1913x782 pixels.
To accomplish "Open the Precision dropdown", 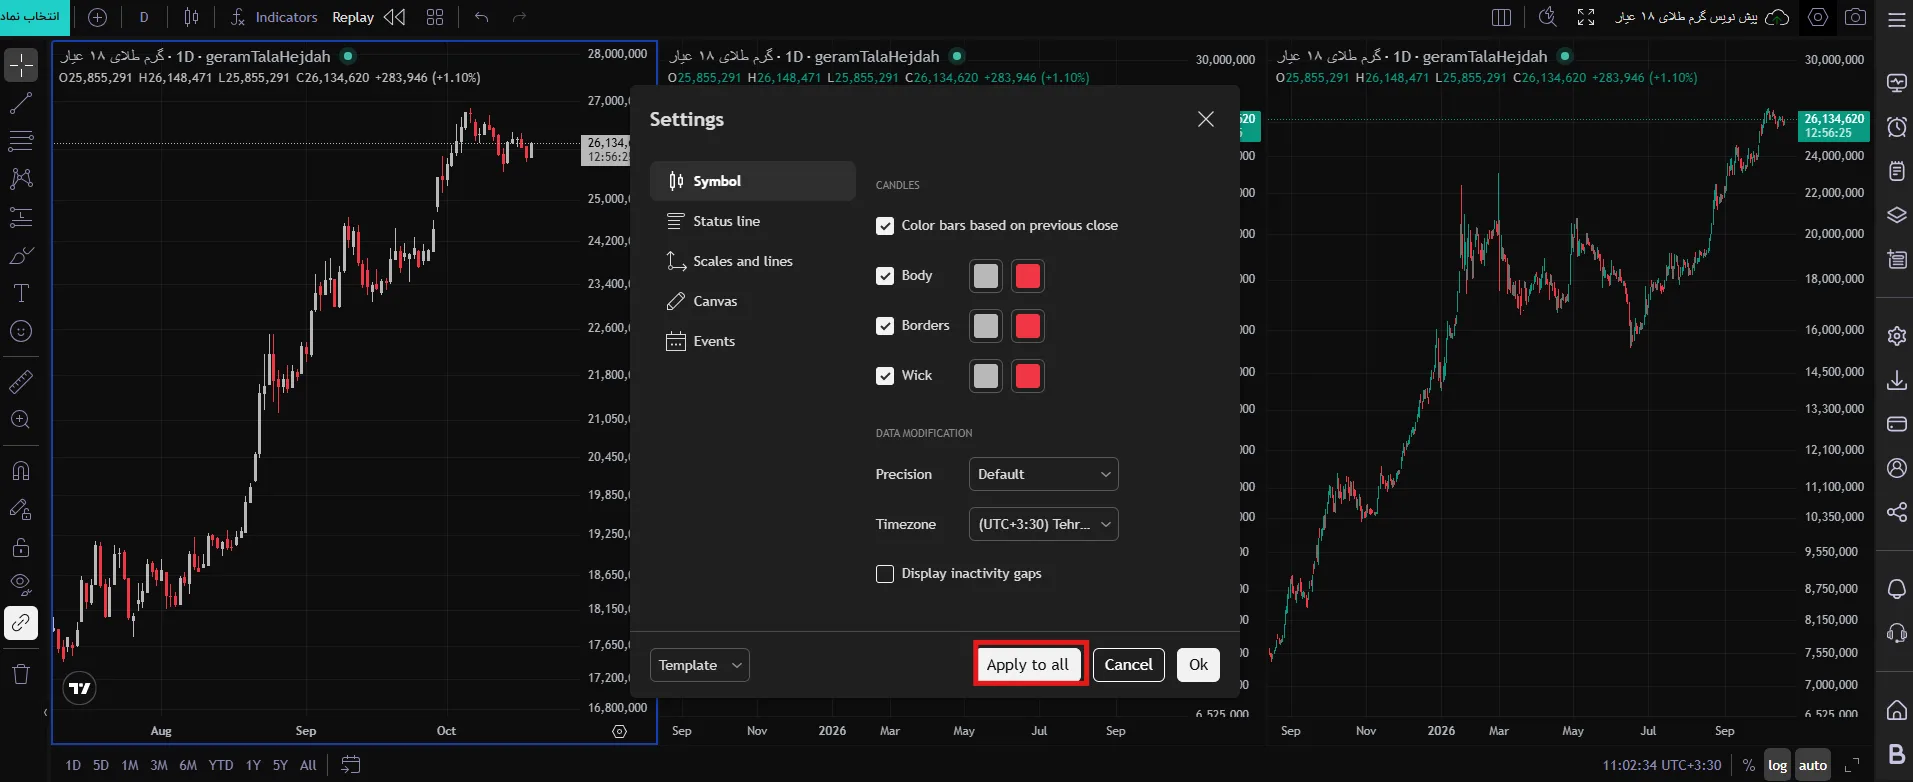I will click(x=1043, y=474).
